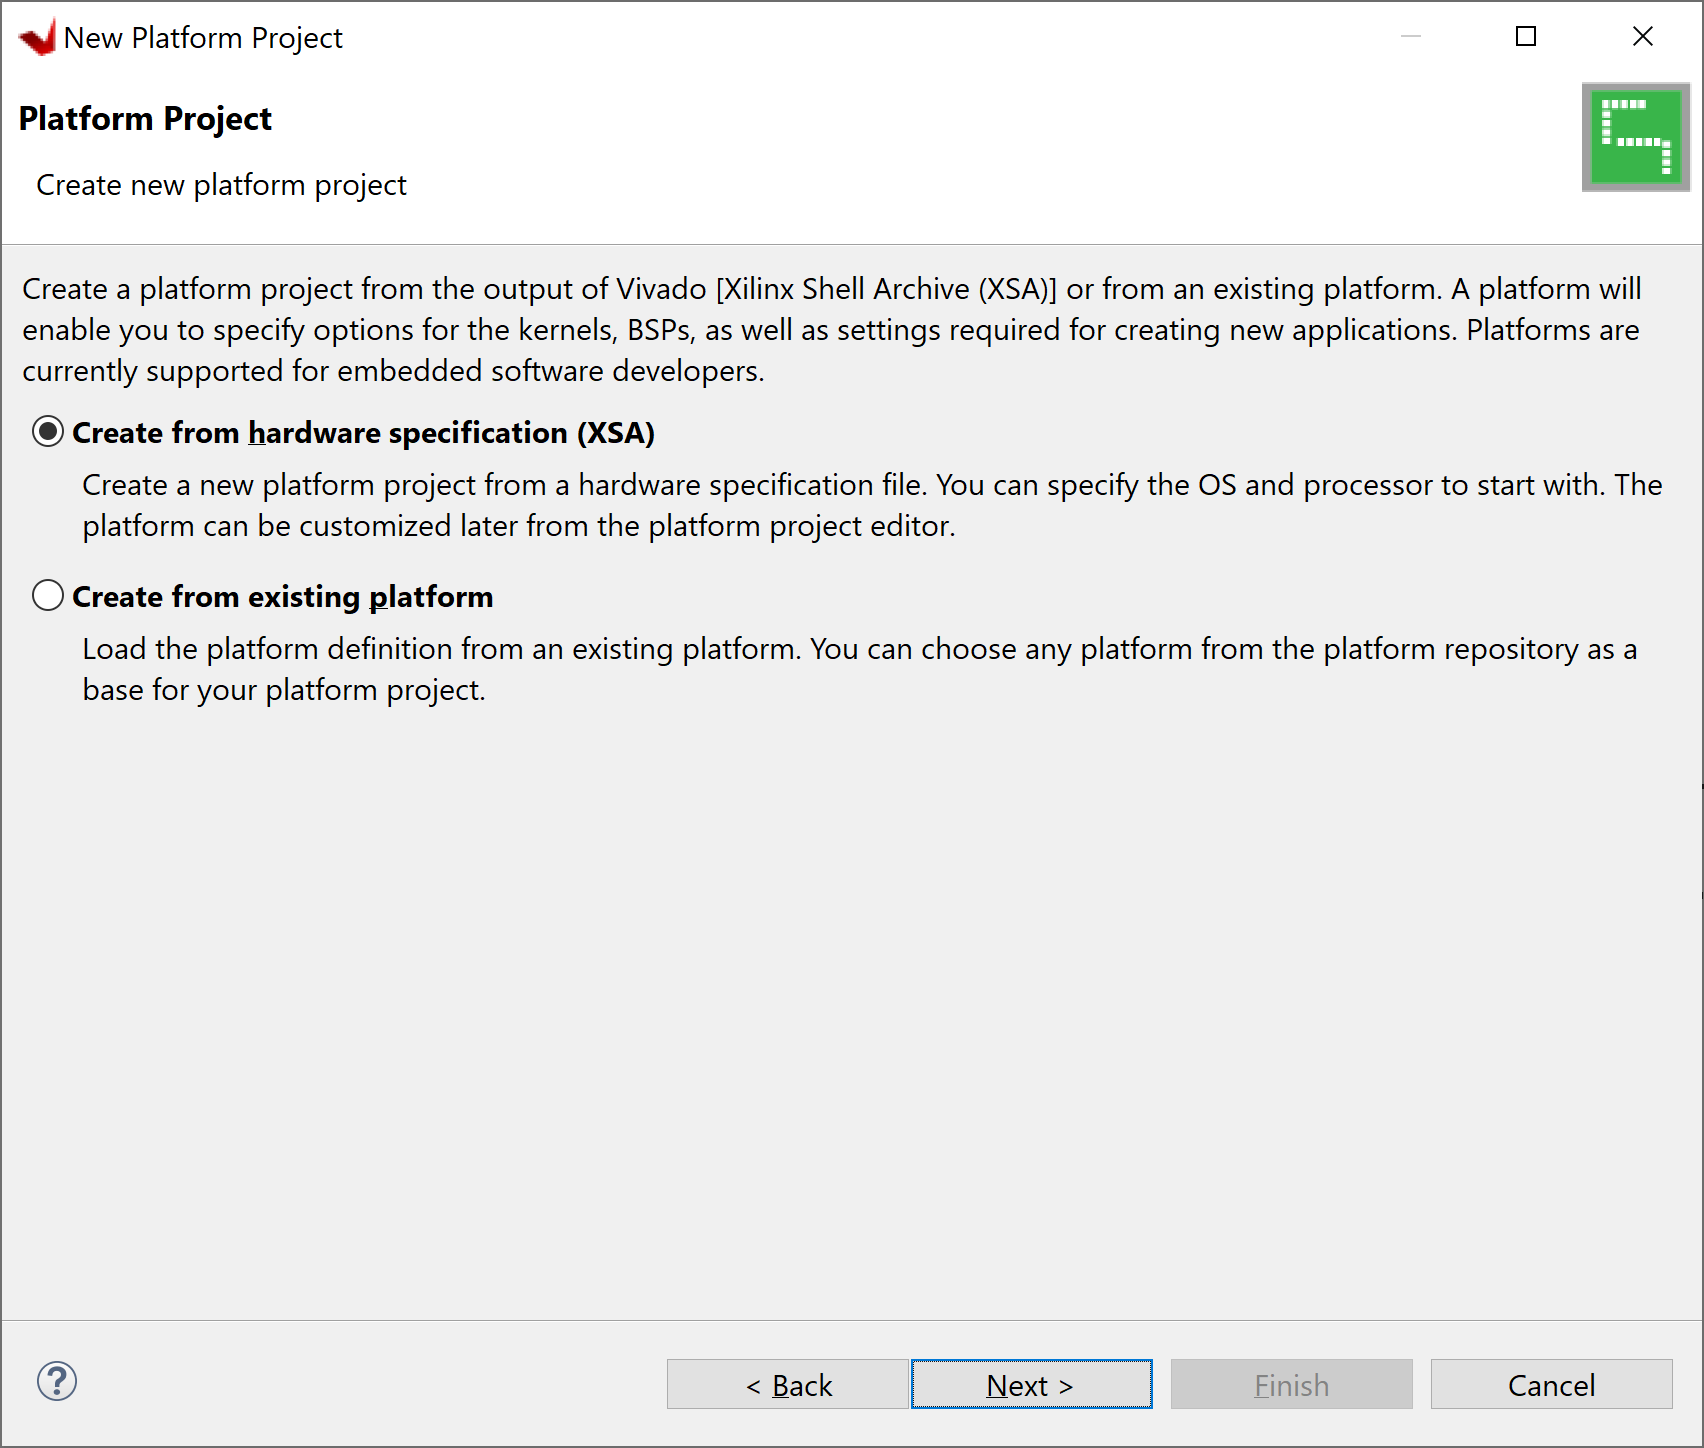This screenshot has width=1704, height=1448.
Task: Click the "Create from existing platform" label text
Action: 281,596
